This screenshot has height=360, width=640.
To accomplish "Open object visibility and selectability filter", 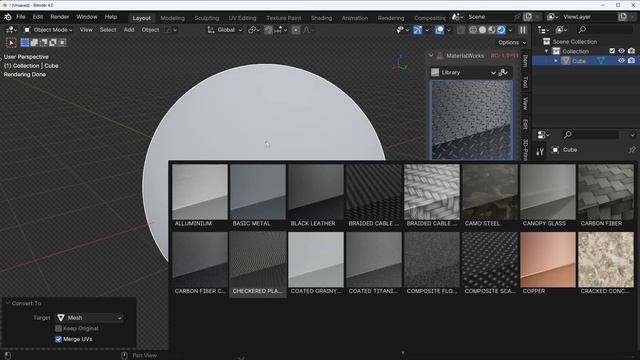I will click(x=402, y=30).
